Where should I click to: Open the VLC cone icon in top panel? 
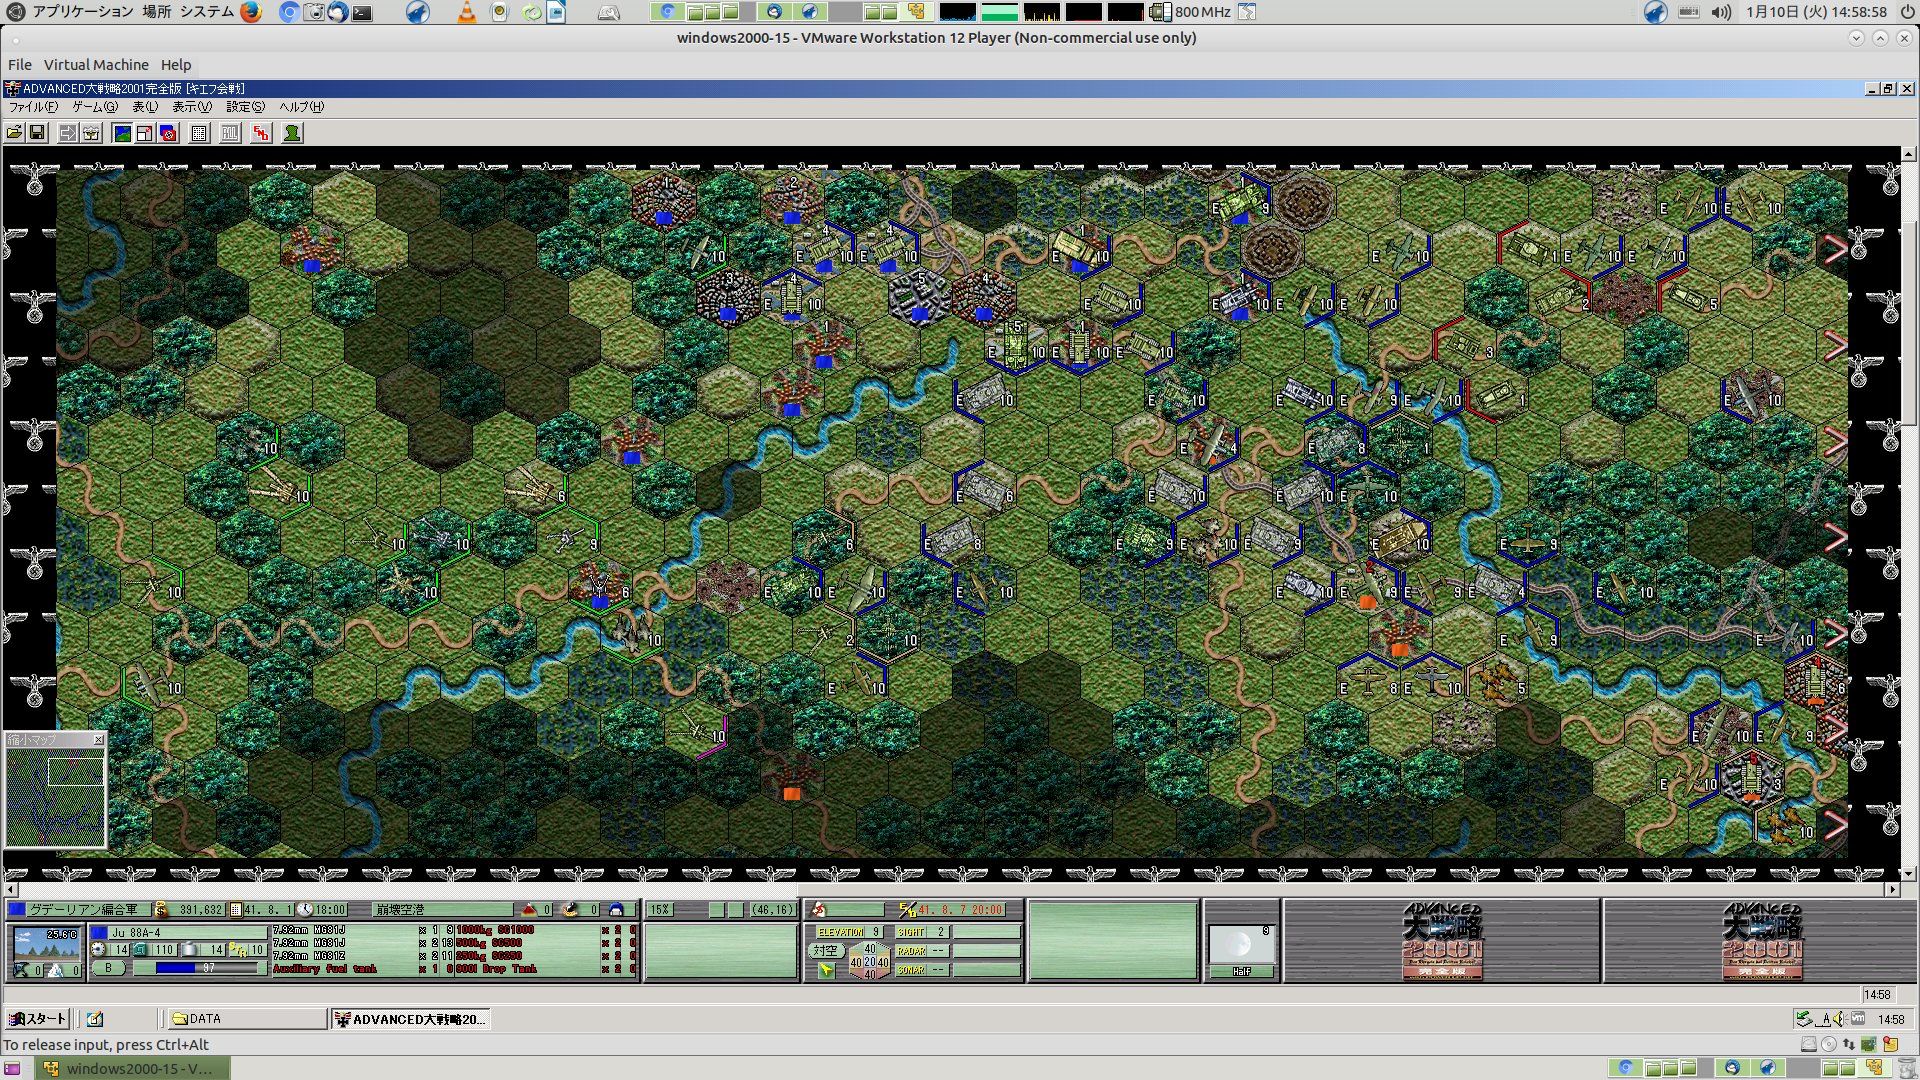pos(466,12)
